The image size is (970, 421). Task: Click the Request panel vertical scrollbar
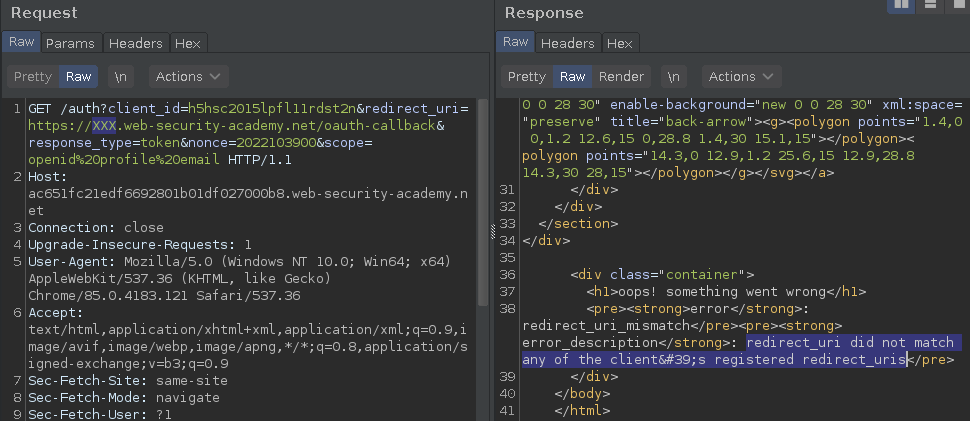point(483,204)
